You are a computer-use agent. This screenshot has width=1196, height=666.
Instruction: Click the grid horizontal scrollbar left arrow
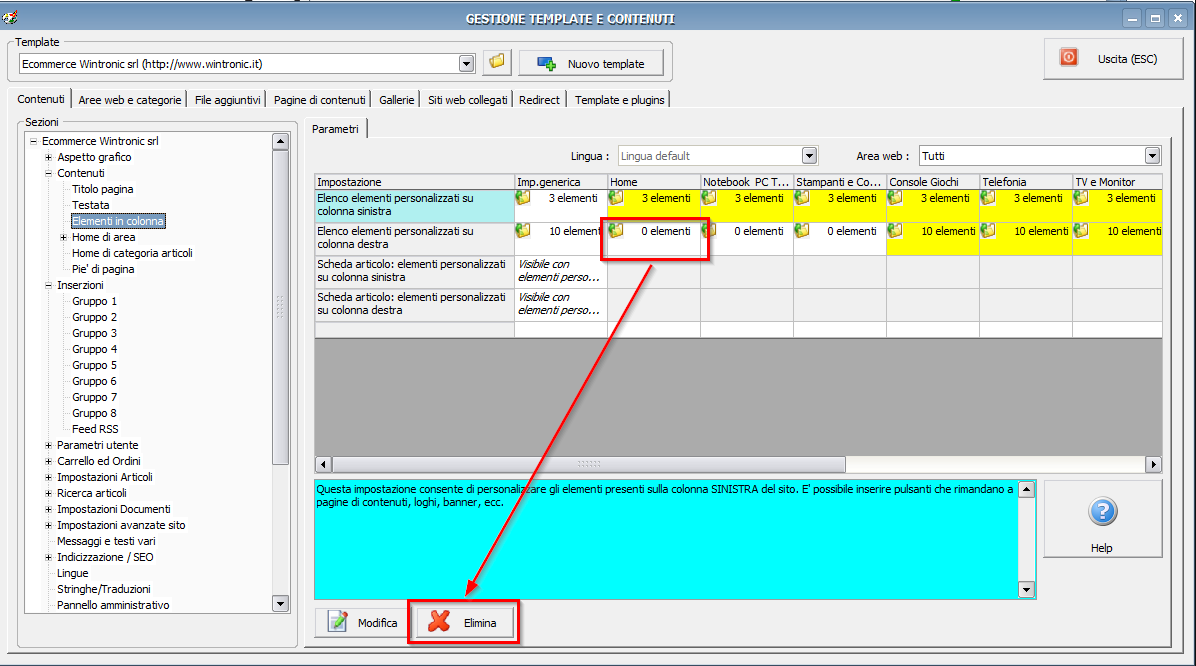click(323, 464)
